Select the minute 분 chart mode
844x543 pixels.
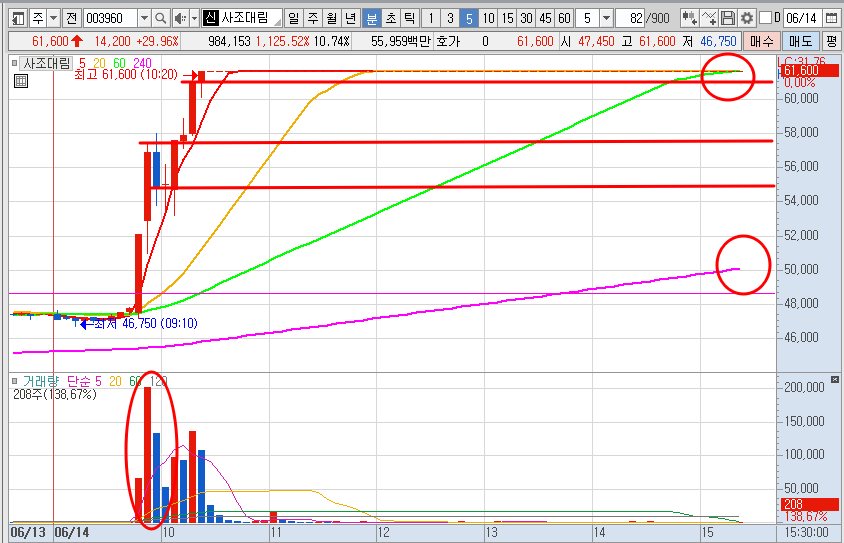[x=371, y=18]
